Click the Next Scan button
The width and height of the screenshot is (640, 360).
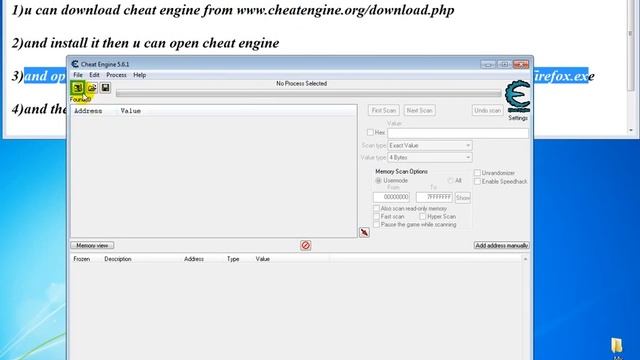419,111
